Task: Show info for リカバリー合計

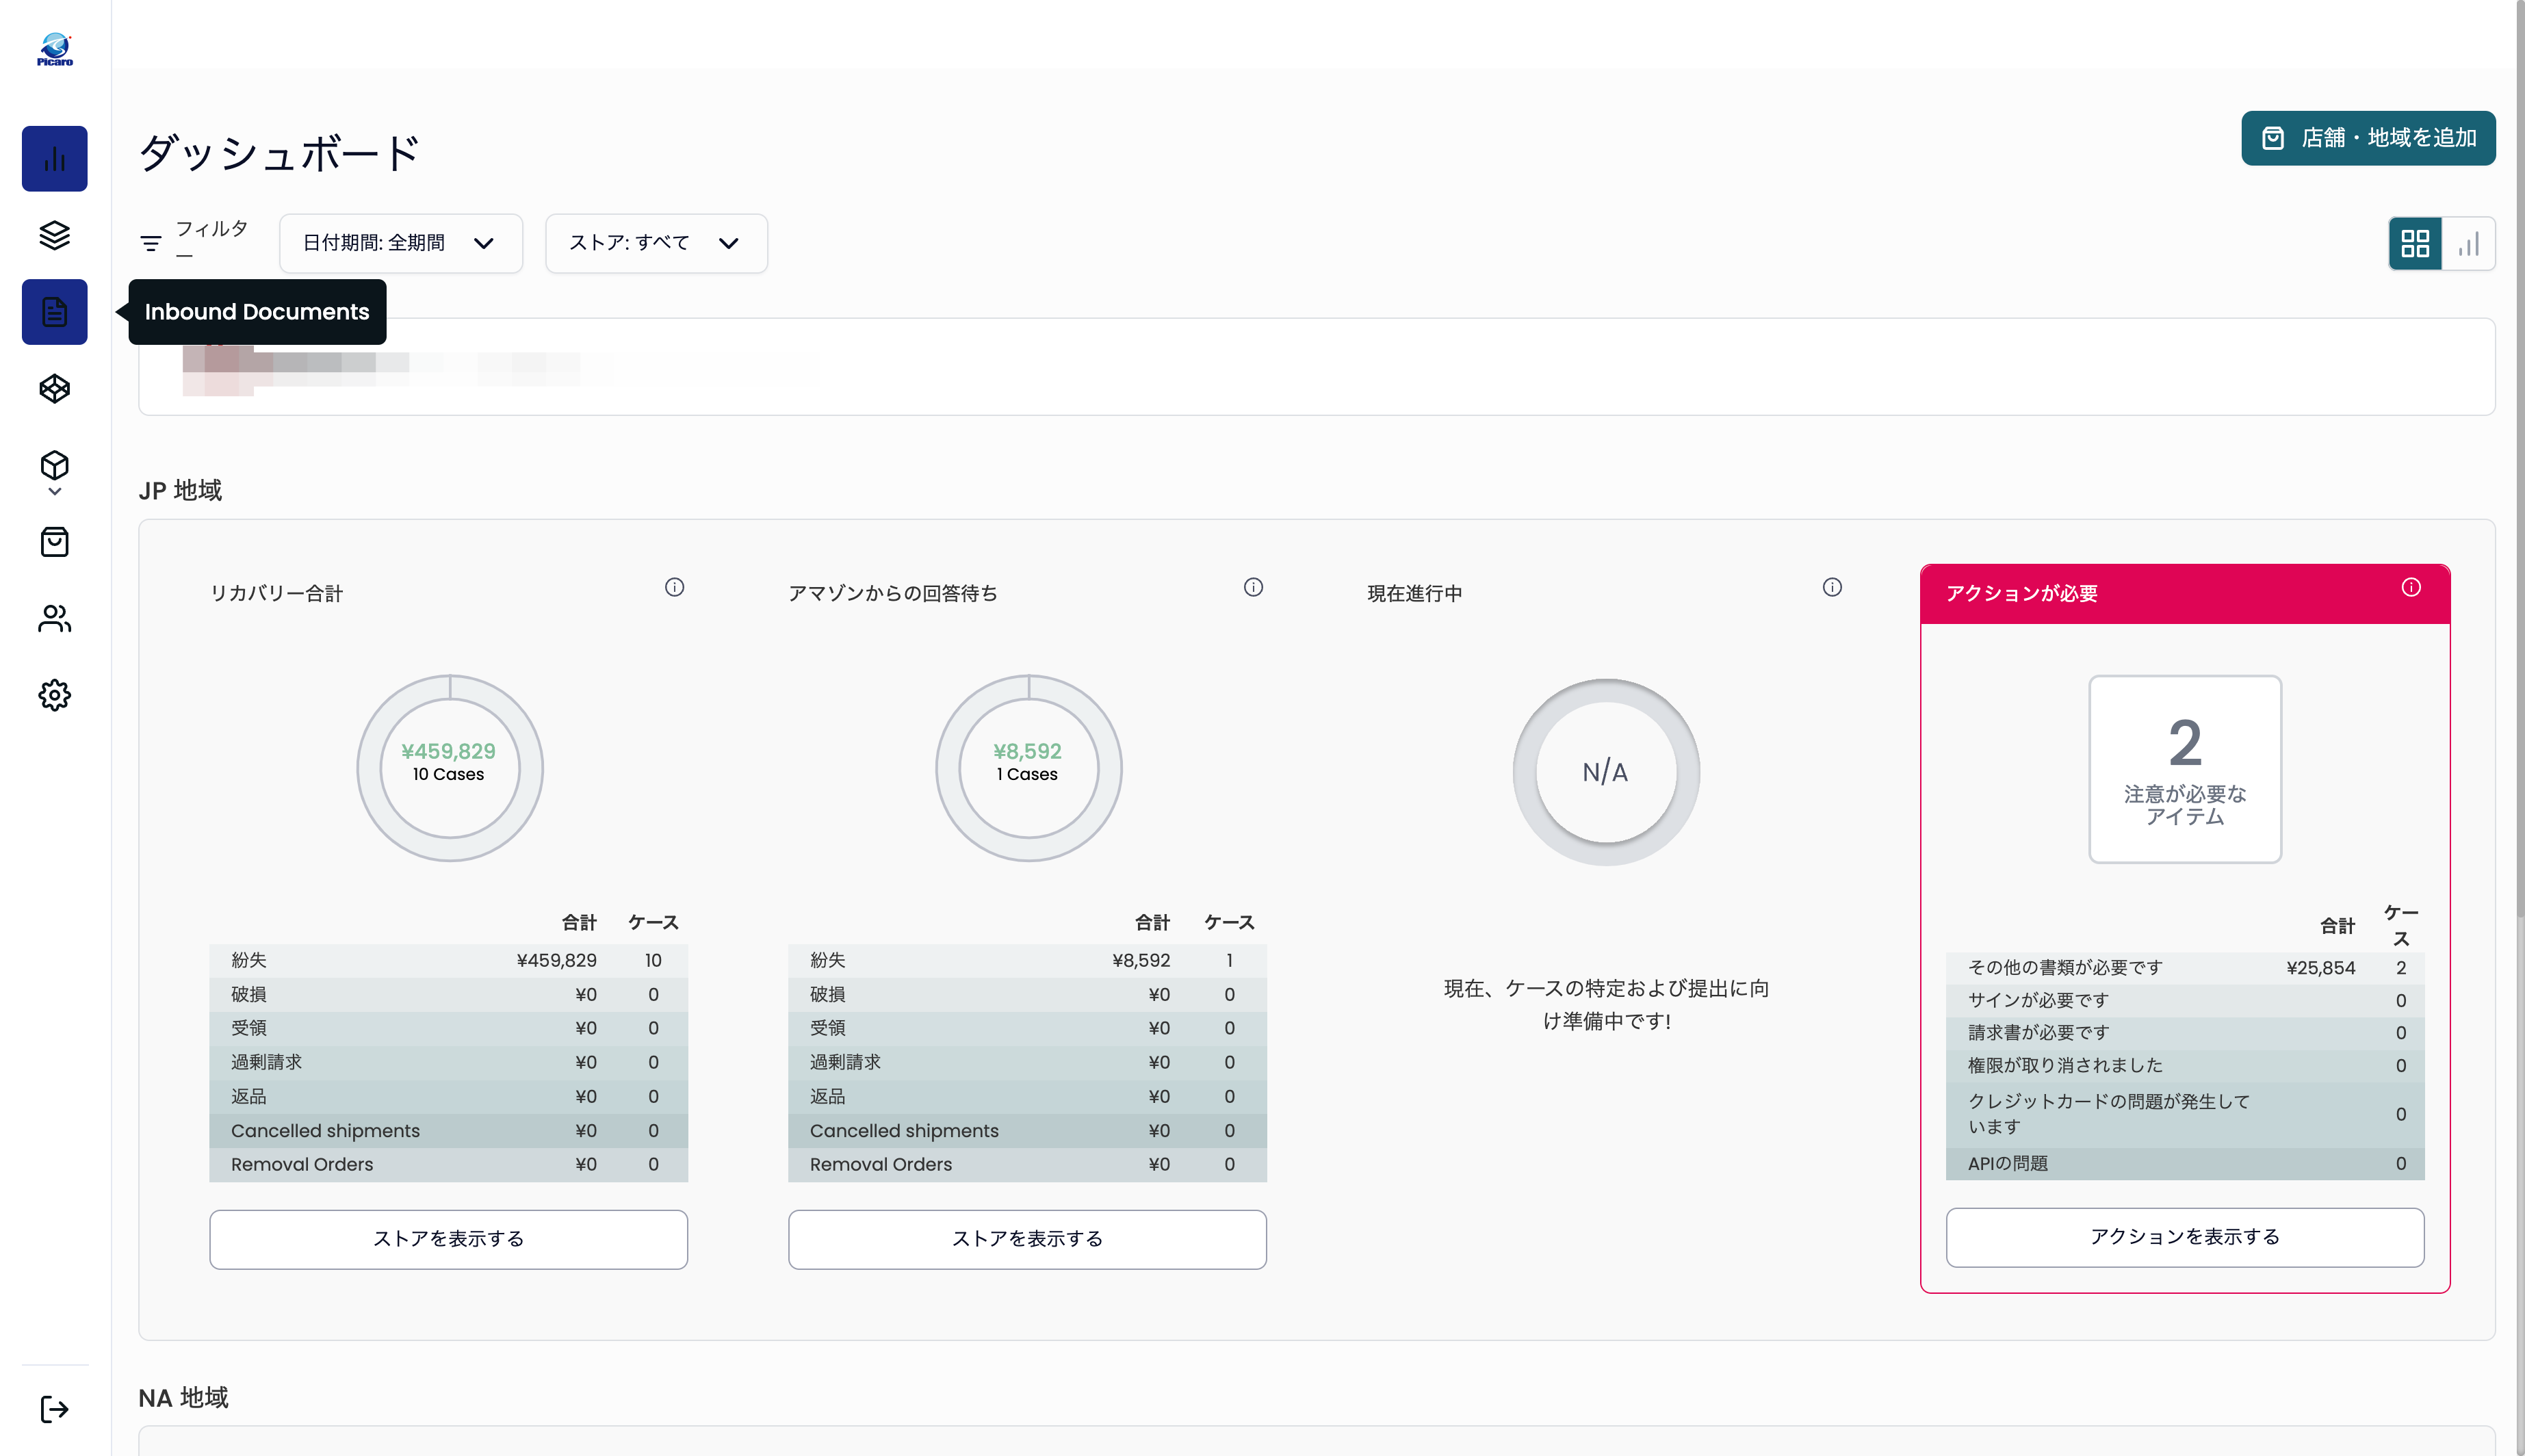Action: pos(675,587)
